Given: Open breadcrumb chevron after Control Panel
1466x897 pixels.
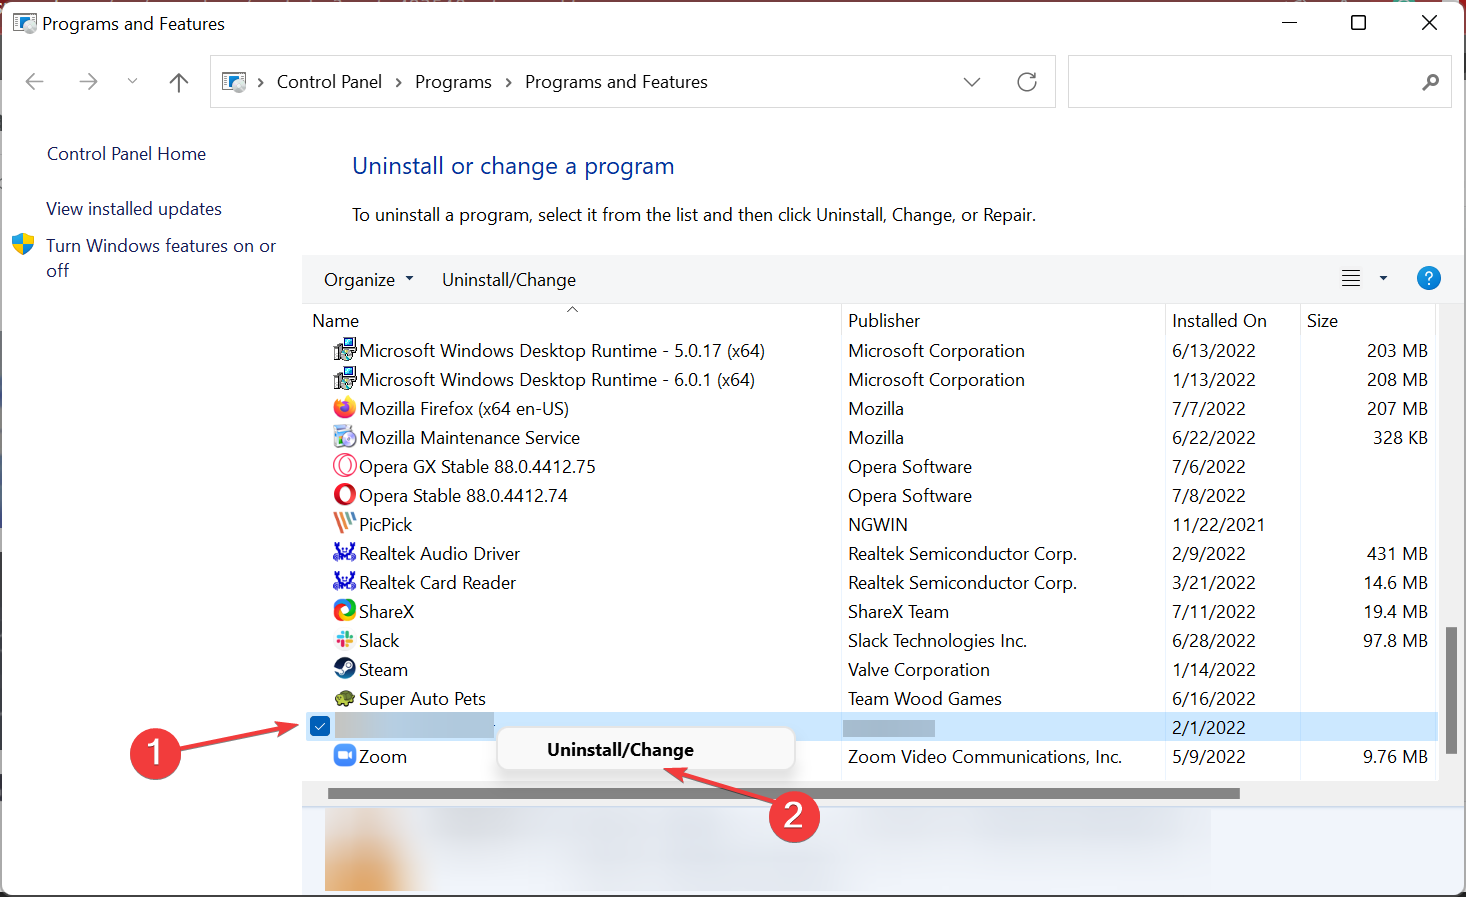Looking at the screenshot, I should coord(398,82).
